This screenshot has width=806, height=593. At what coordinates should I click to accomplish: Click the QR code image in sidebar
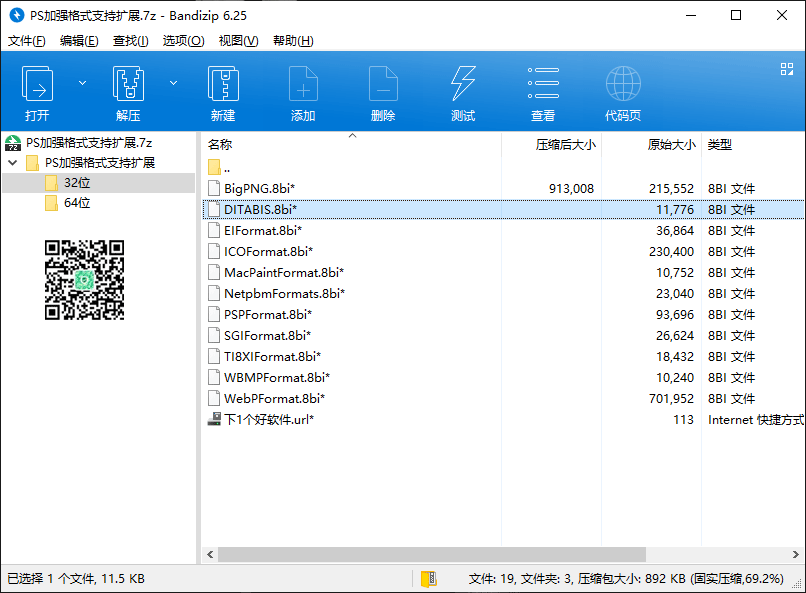(x=85, y=280)
